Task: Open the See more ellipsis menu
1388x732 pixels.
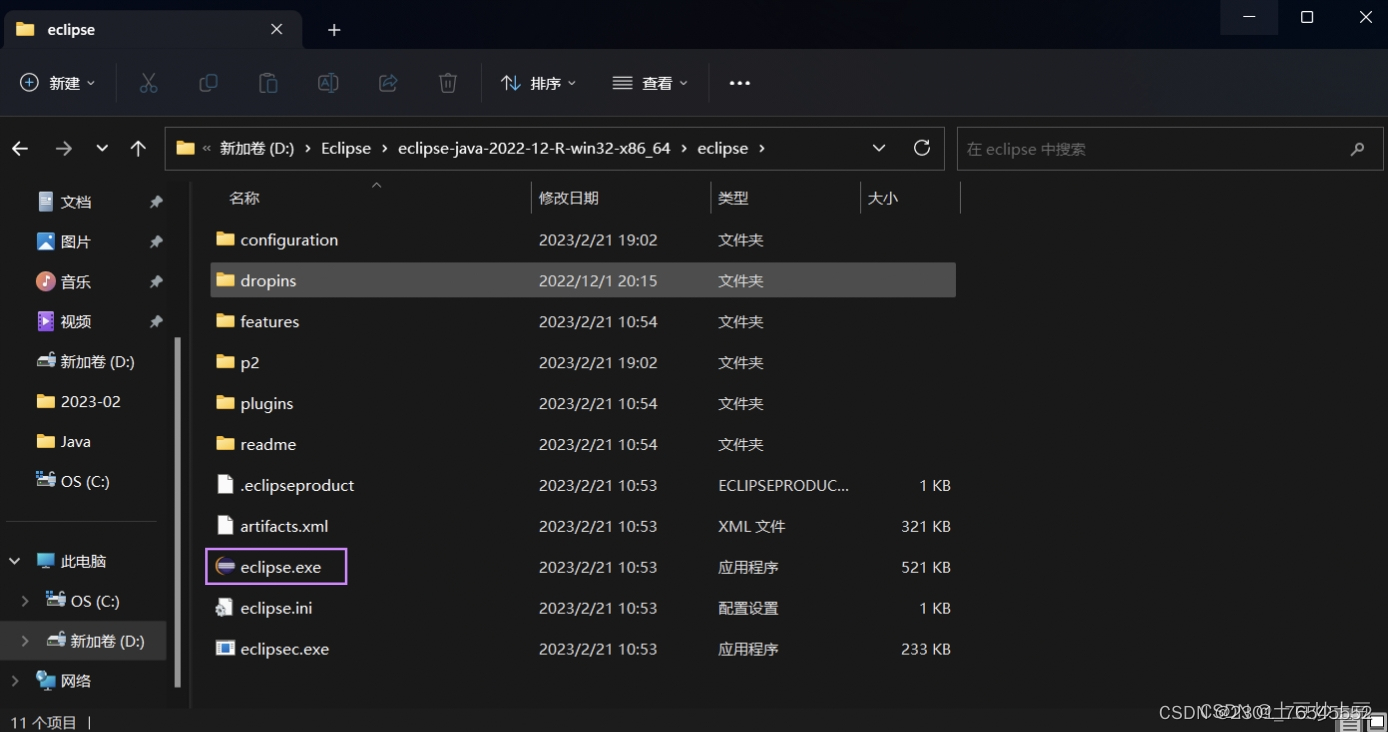Action: coord(740,83)
